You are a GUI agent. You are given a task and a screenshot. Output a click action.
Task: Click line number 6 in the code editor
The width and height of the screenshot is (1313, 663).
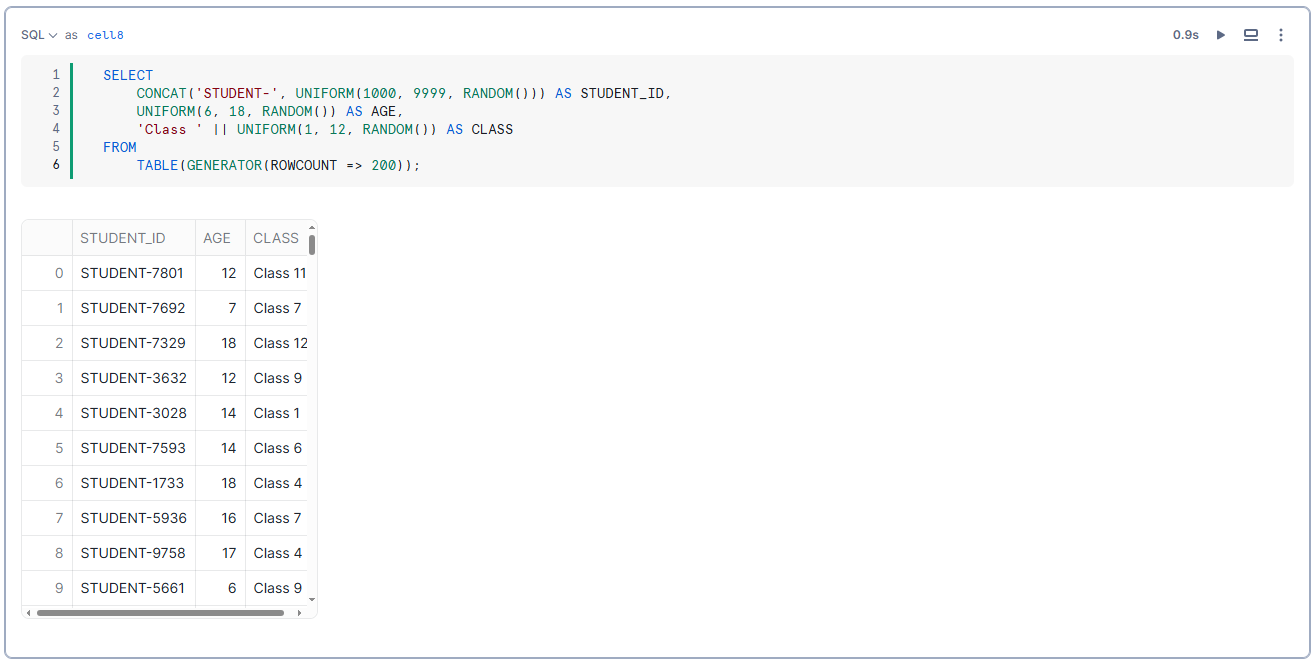point(55,164)
